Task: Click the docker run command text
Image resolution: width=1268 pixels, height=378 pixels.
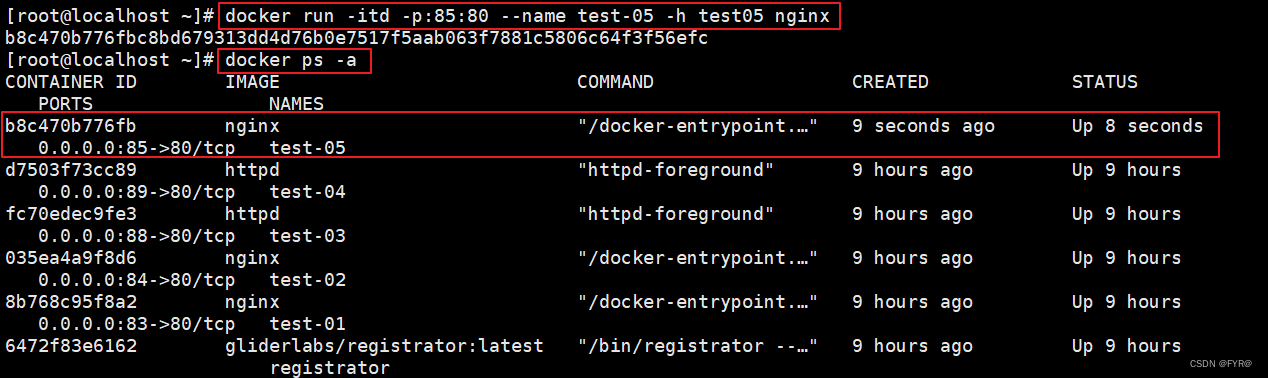Action: pos(529,16)
